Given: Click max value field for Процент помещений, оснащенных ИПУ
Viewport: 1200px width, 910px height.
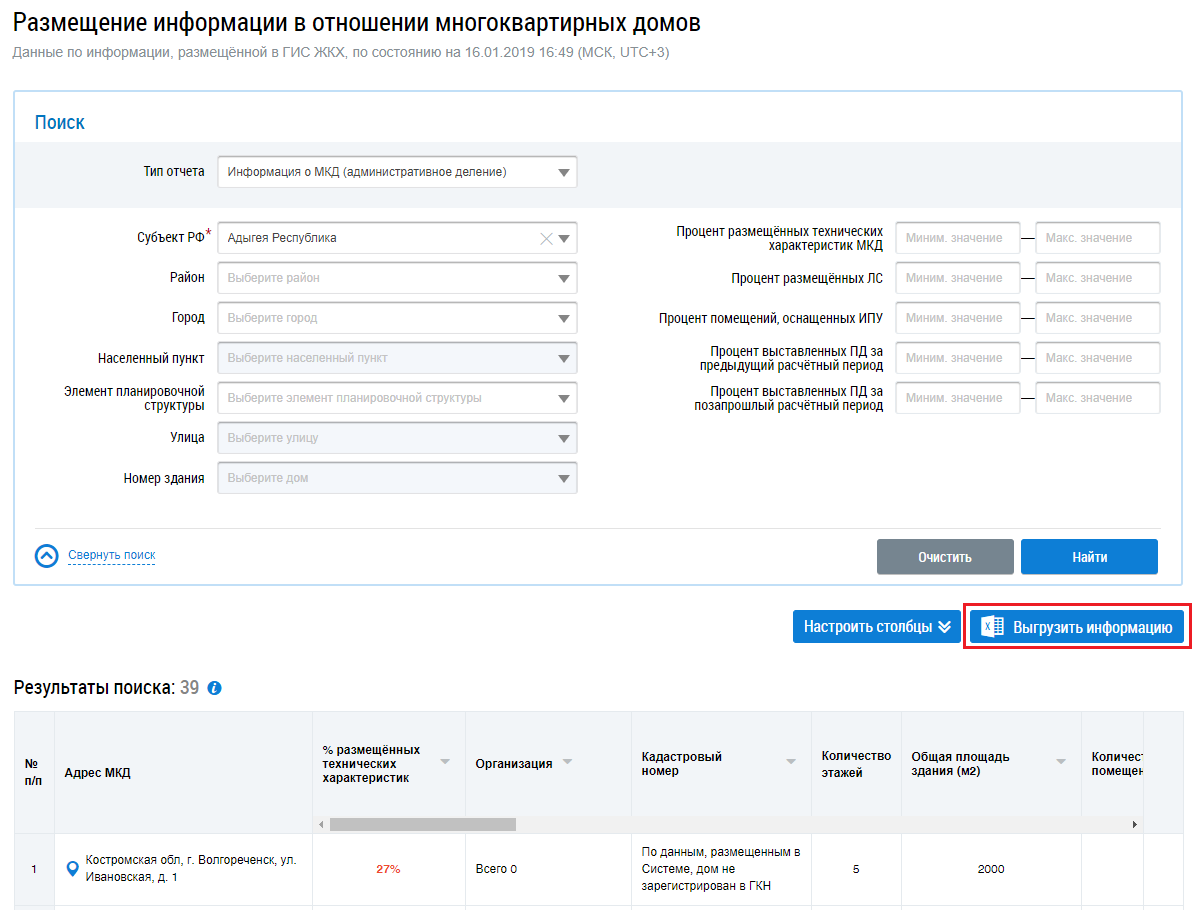Looking at the screenshot, I should pos(1098,318).
